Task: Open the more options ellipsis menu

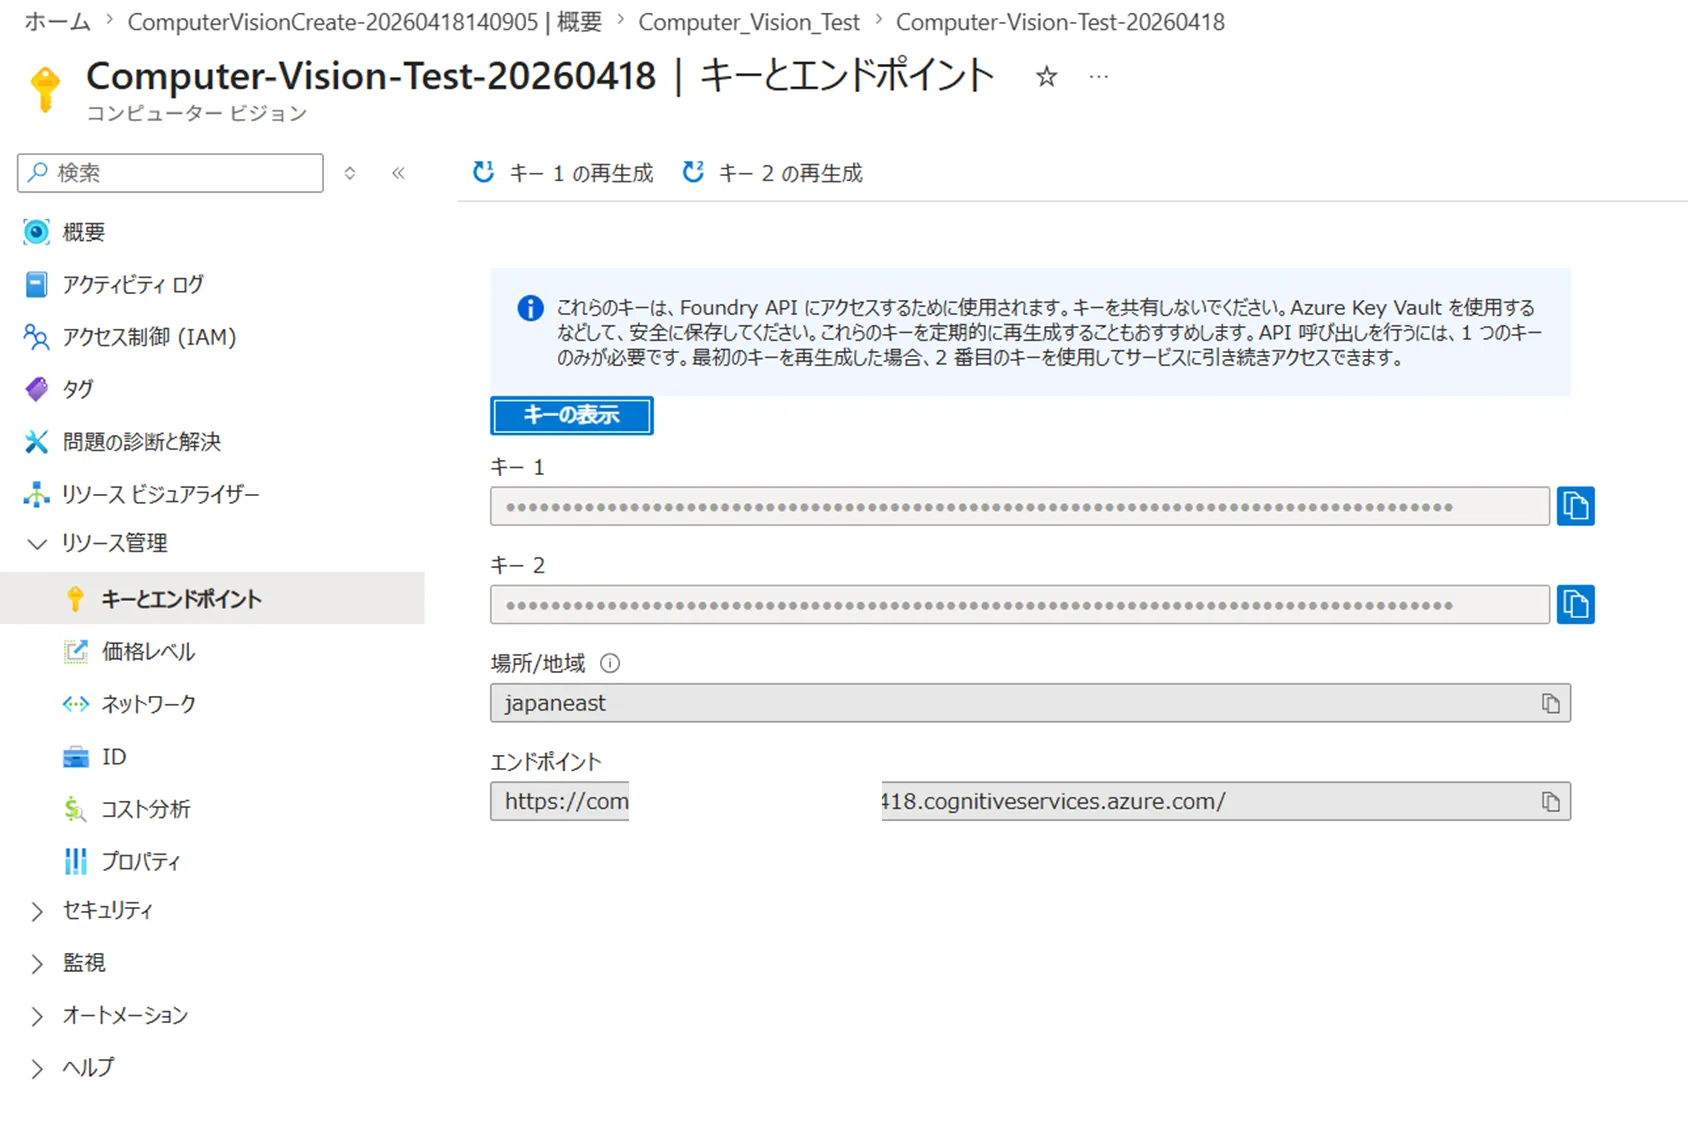Action: [1099, 77]
